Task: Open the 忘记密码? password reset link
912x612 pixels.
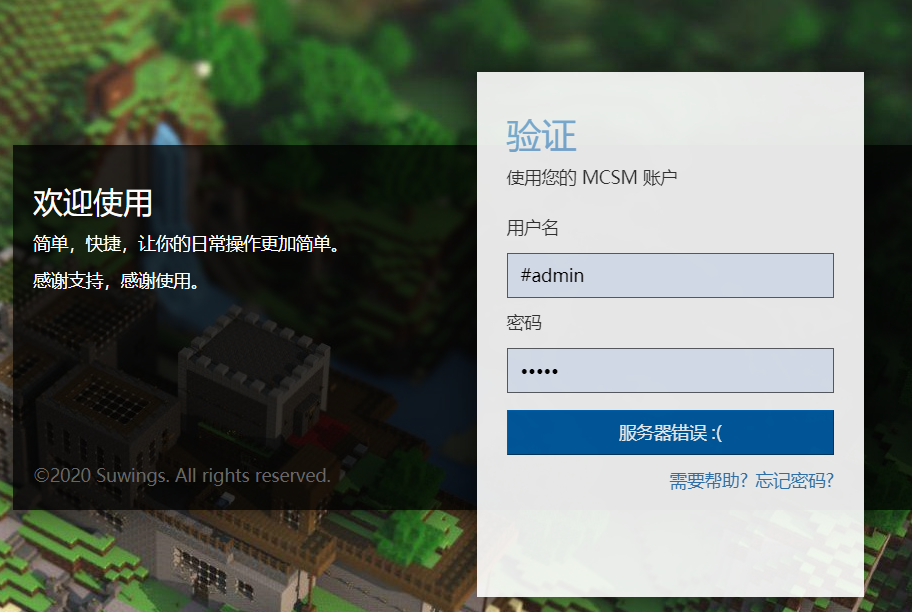Action: click(795, 481)
